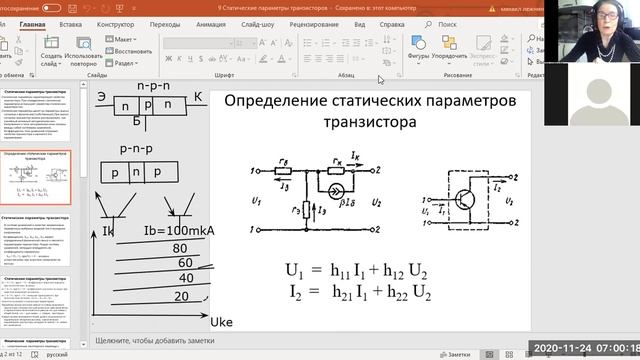Image resolution: width=640 pixels, height=360 pixels.
Task: Click the decrease indent icon
Action: click(x=345, y=42)
